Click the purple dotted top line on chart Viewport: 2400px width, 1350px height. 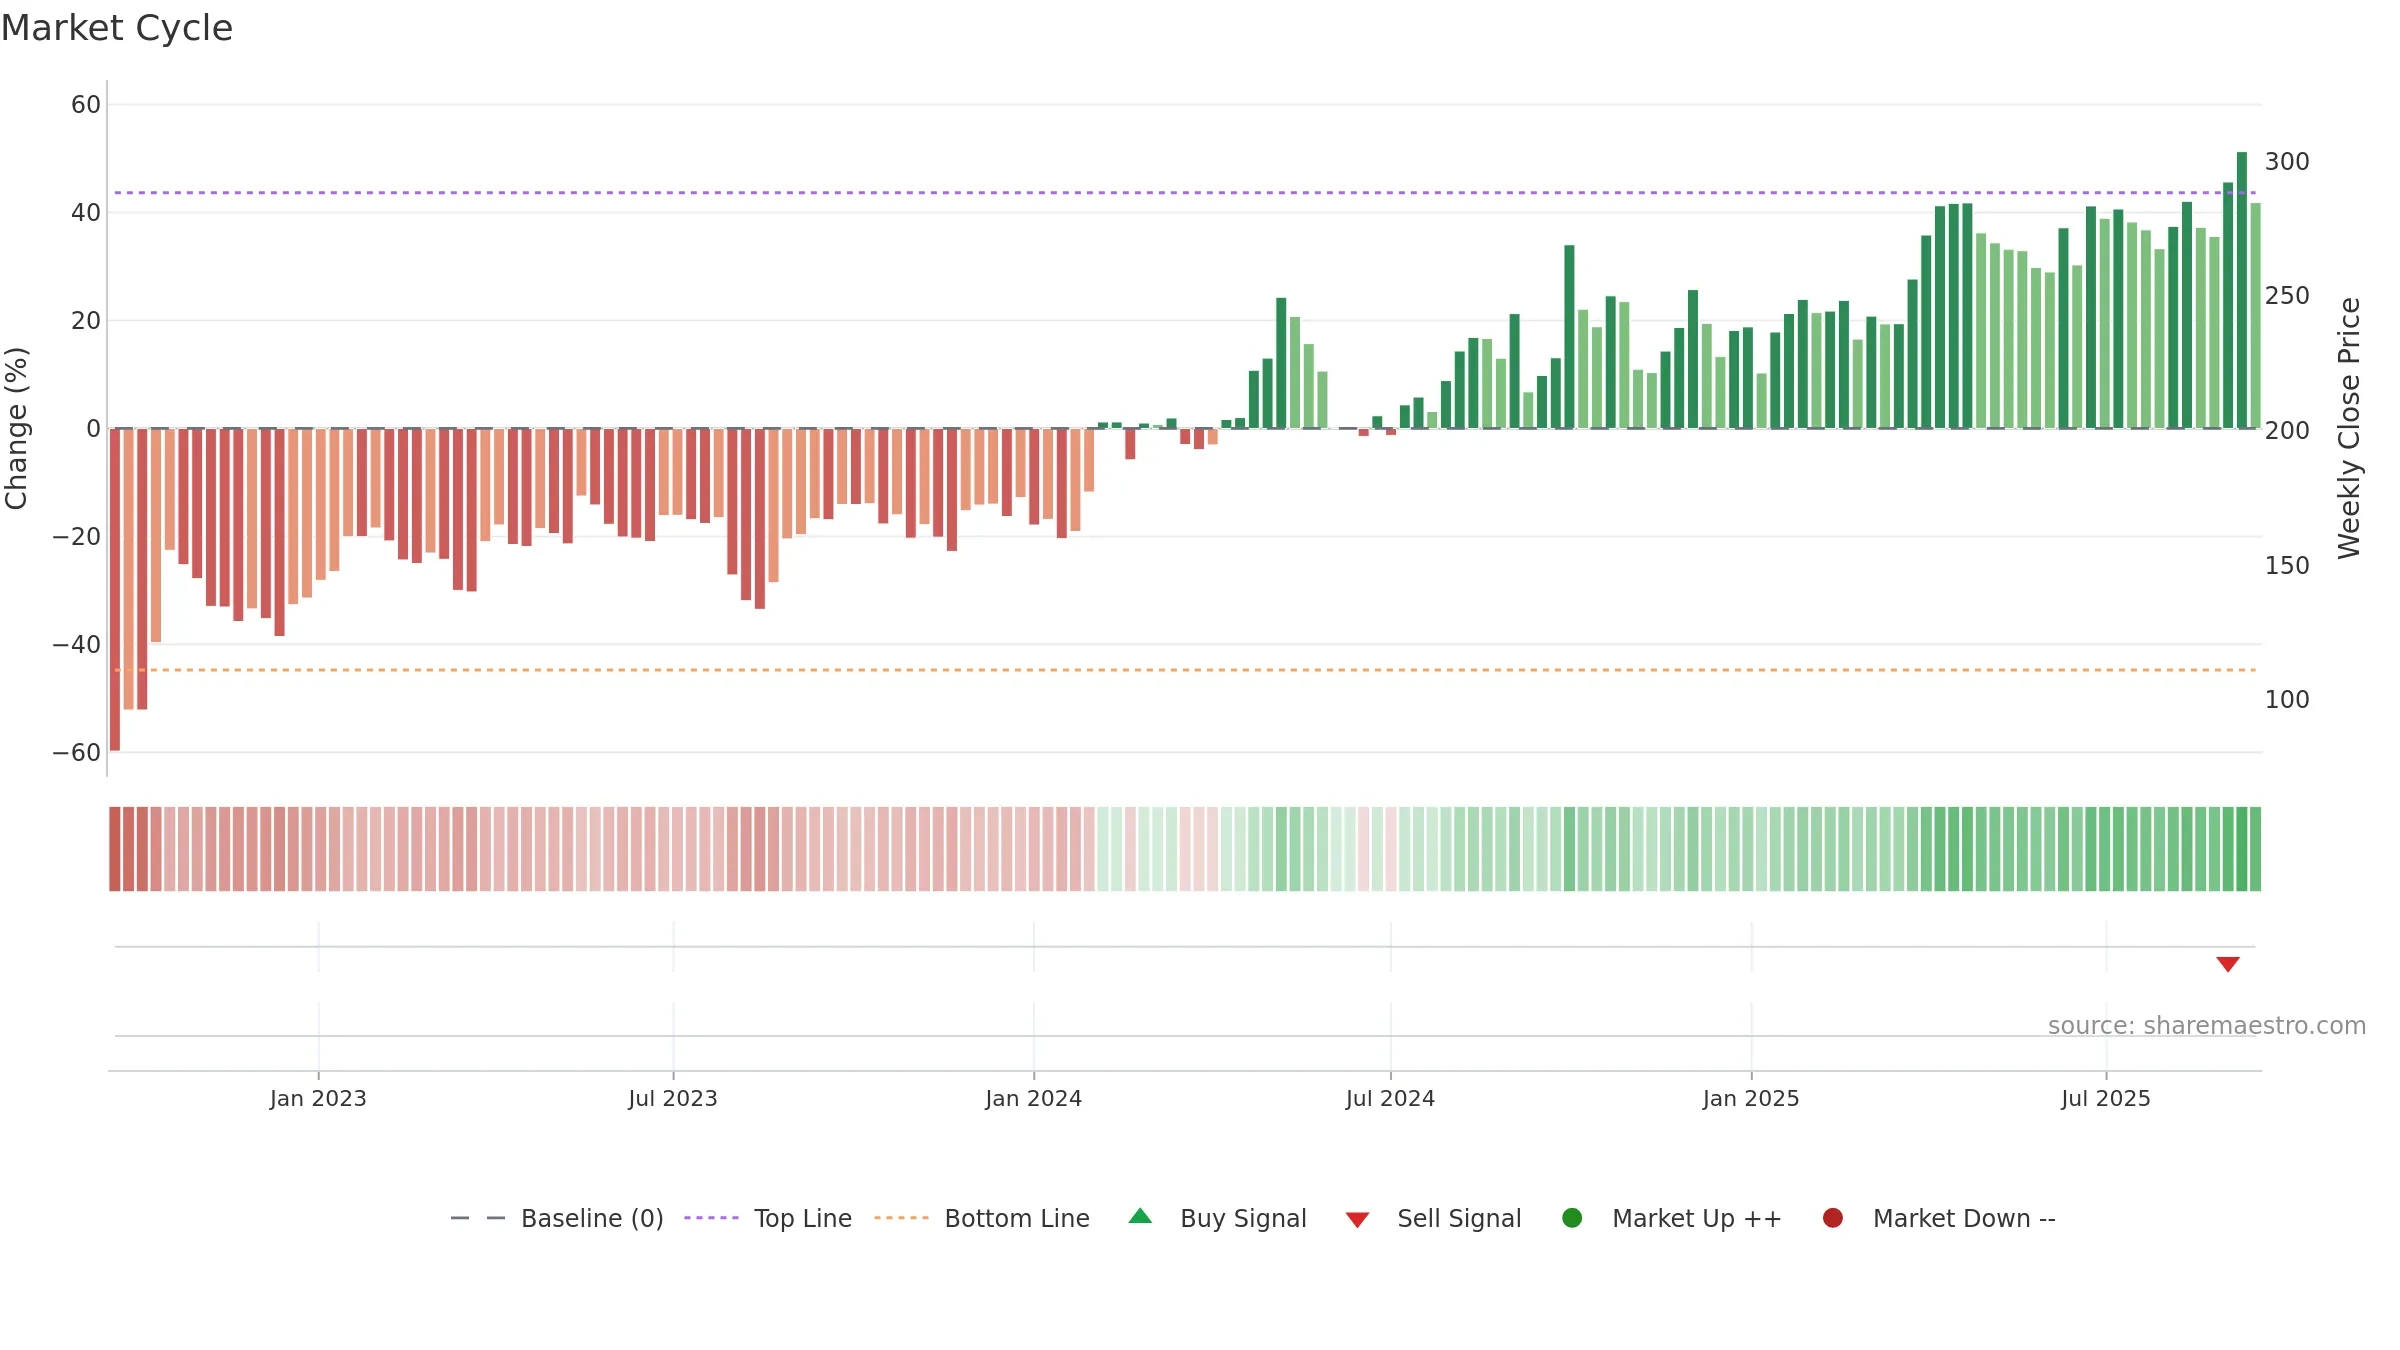click(1185, 192)
